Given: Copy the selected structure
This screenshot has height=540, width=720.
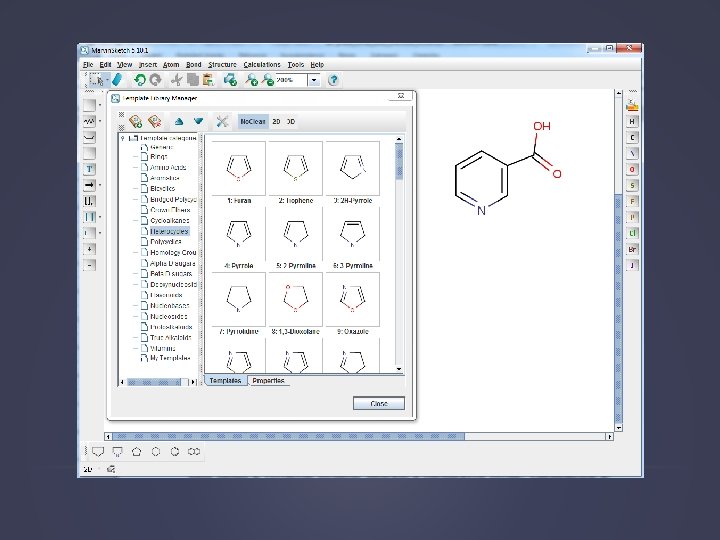Looking at the screenshot, I should 192,80.
